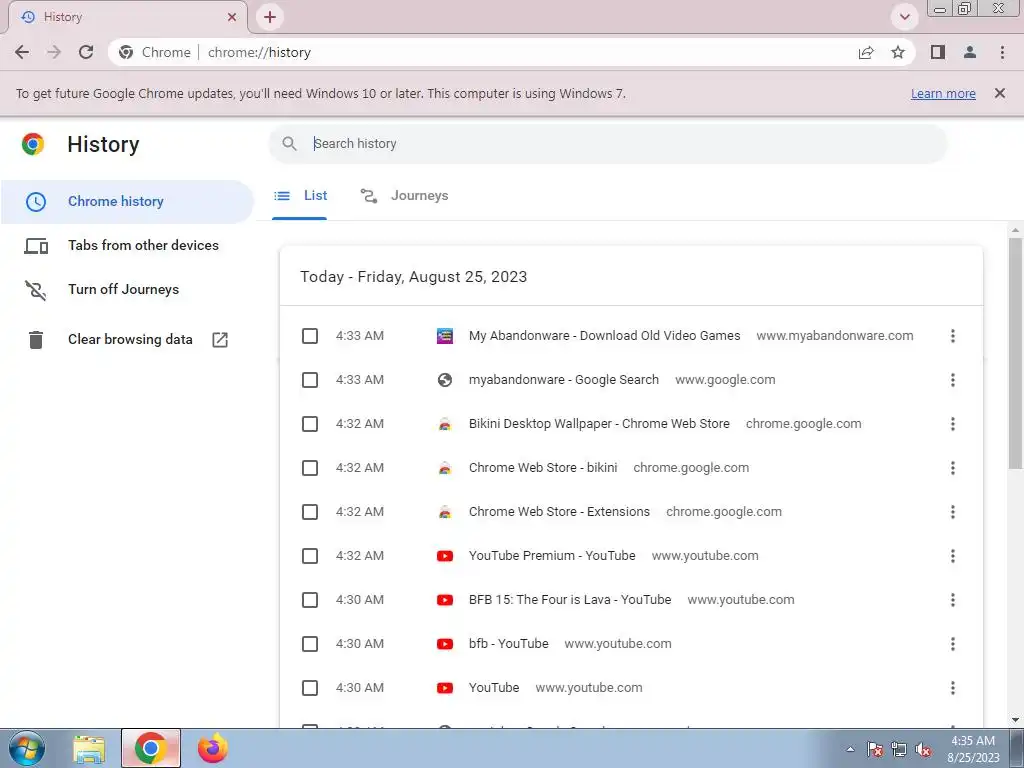The width and height of the screenshot is (1024, 768).
Task: Open myabandonware - Google Search link
Action: [x=564, y=380]
